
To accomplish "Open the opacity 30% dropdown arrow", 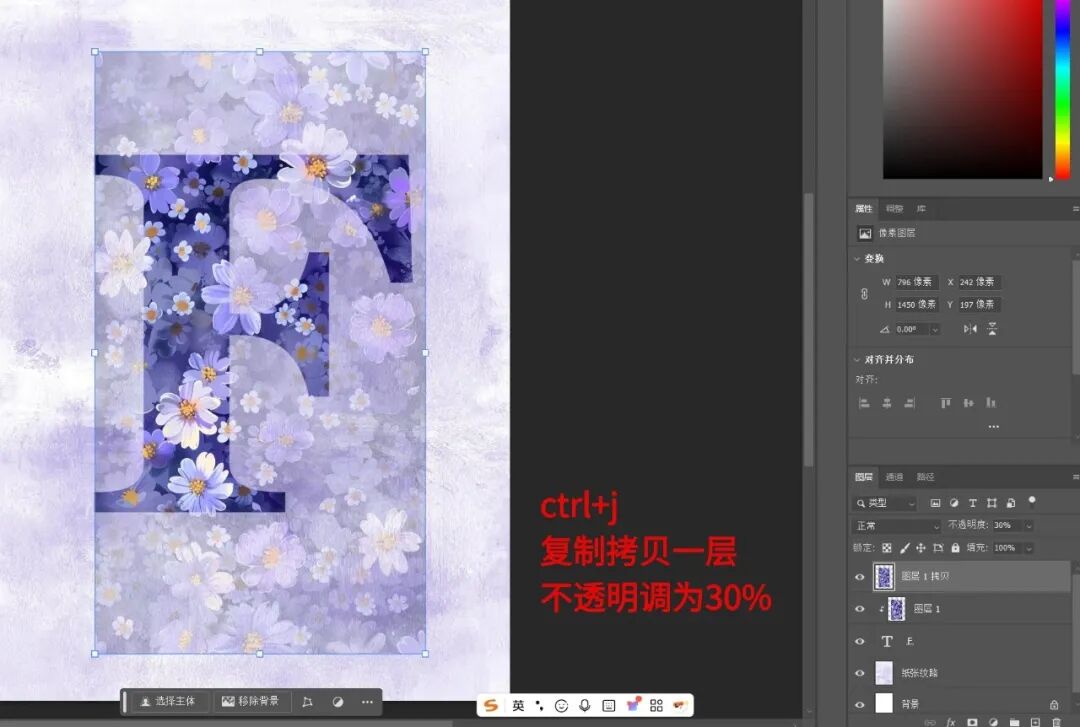I will coord(1028,526).
